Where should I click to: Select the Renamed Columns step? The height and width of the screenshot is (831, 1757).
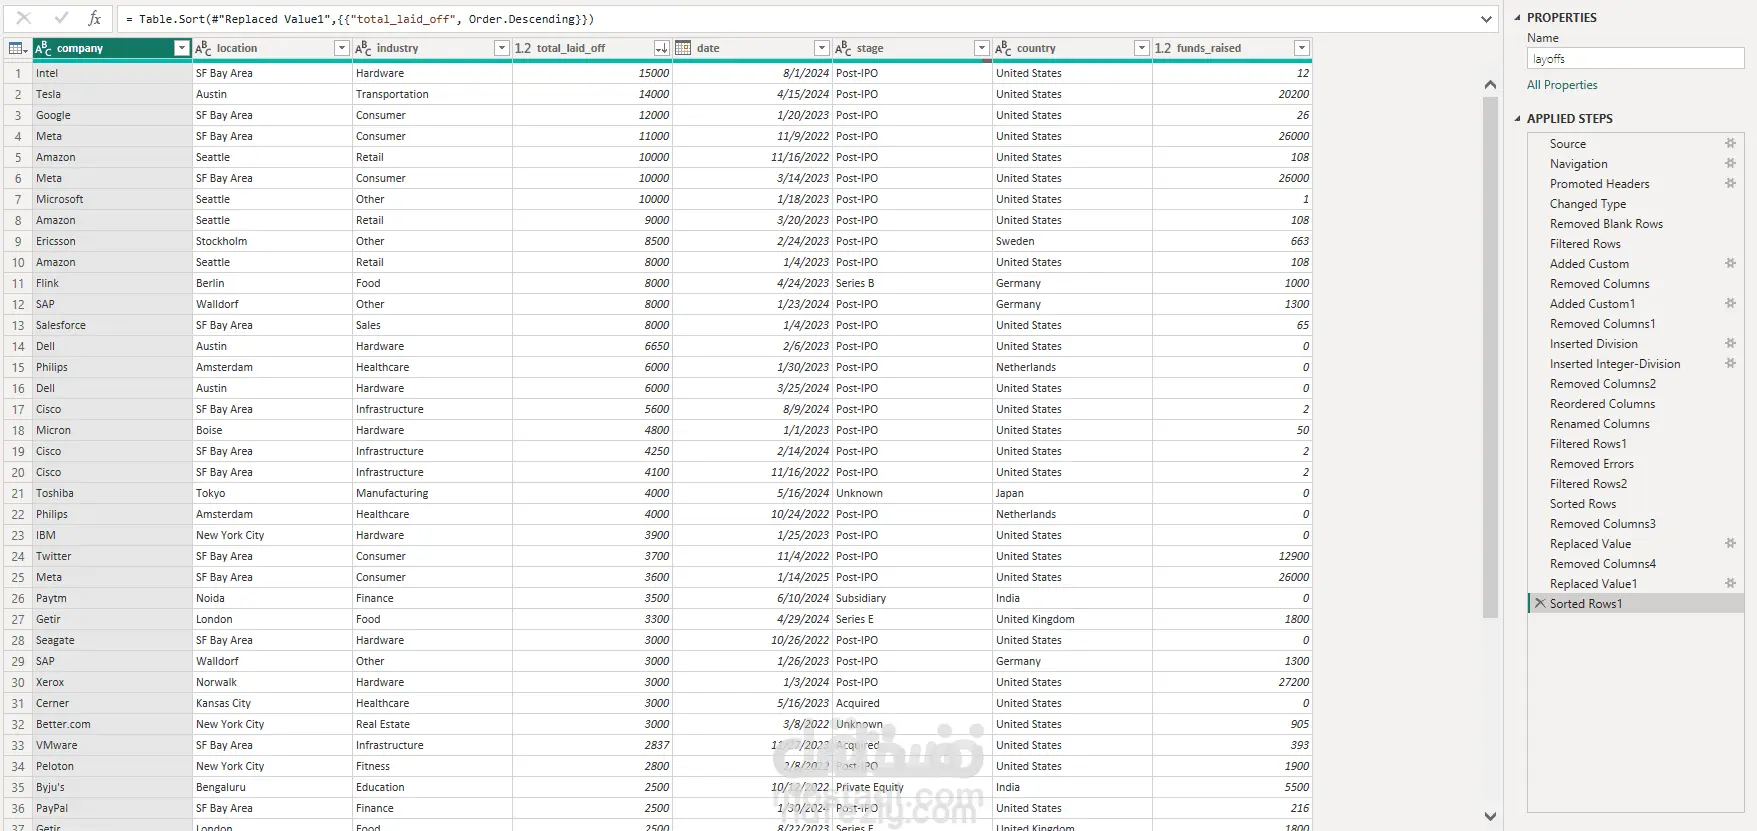click(x=1600, y=424)
